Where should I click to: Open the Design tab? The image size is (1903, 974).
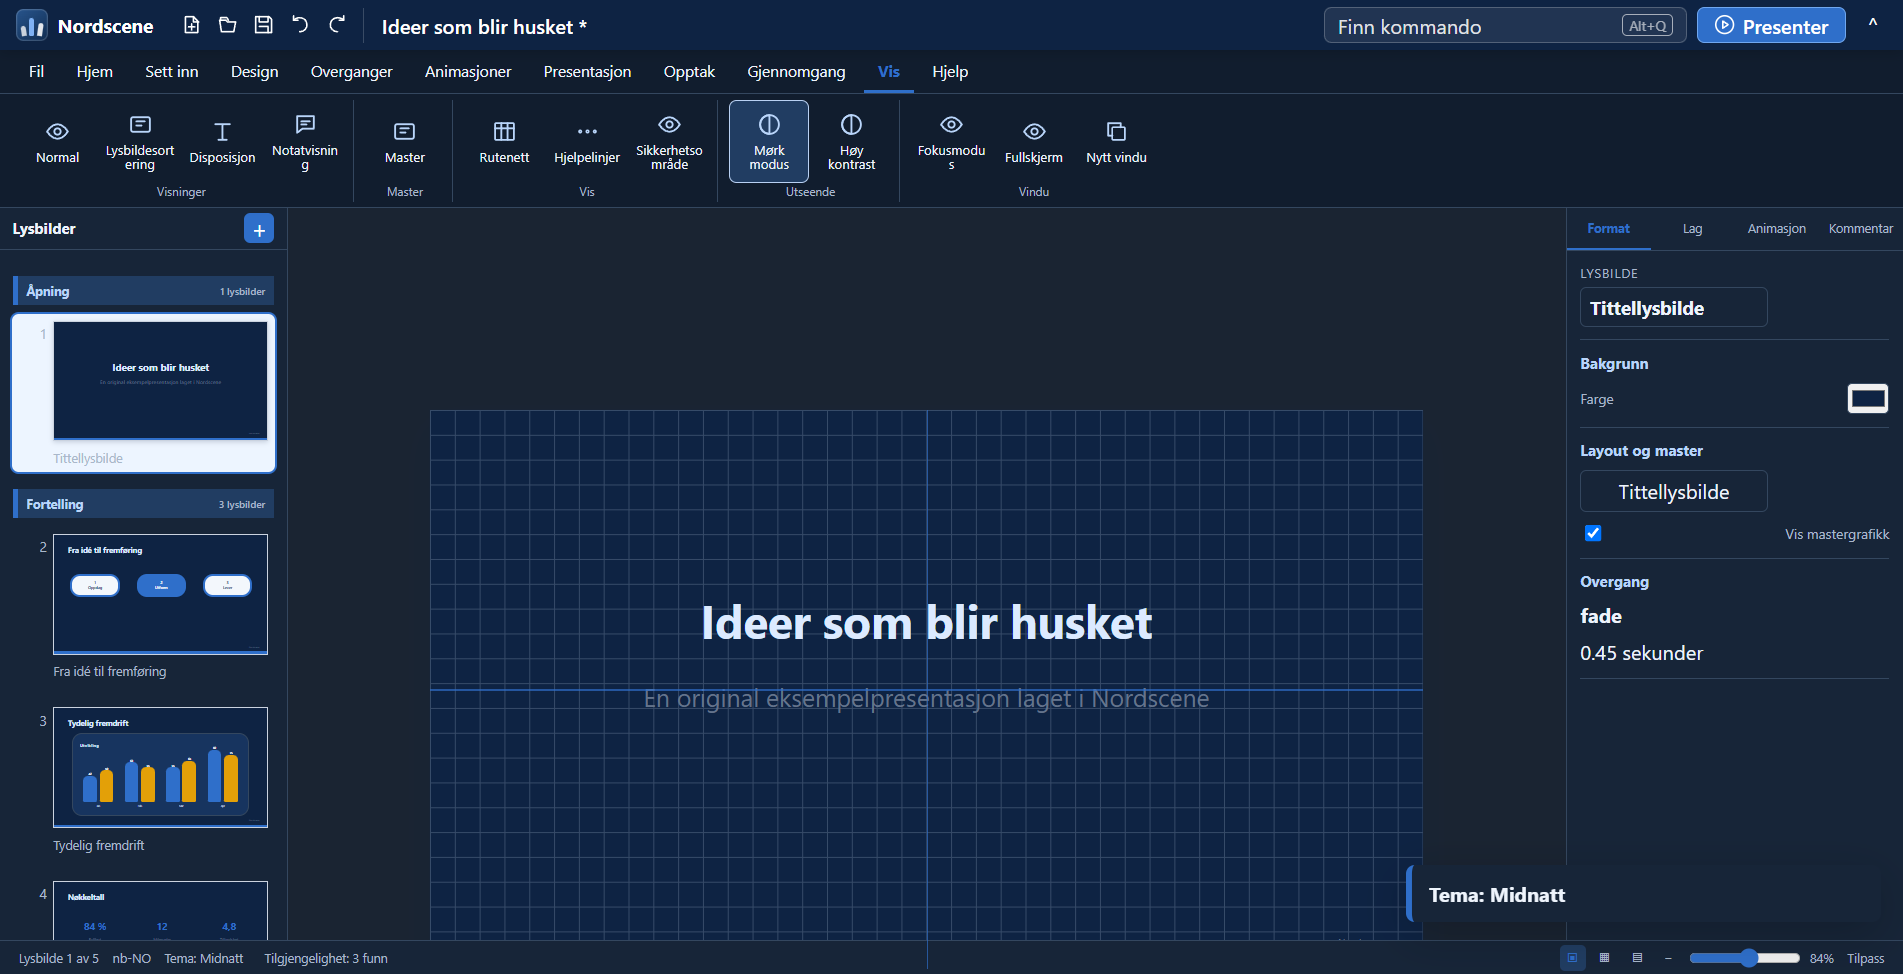click(x=255, y=72)
